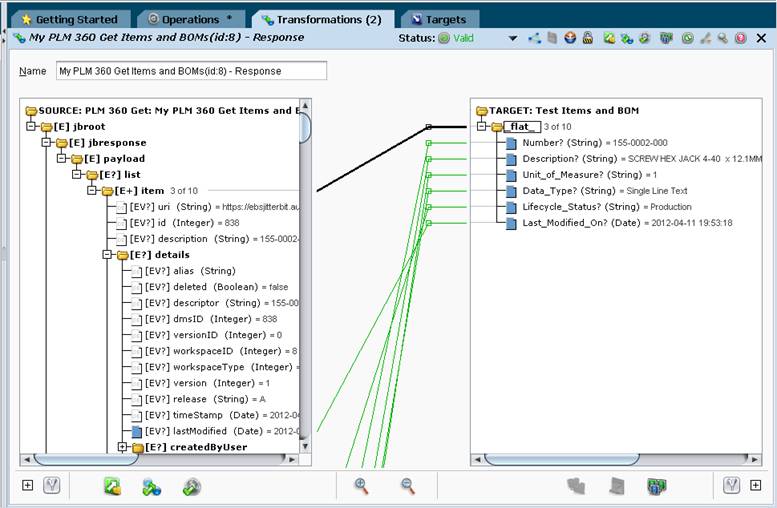Click the grayed tool icon in top toolbar

705,38
